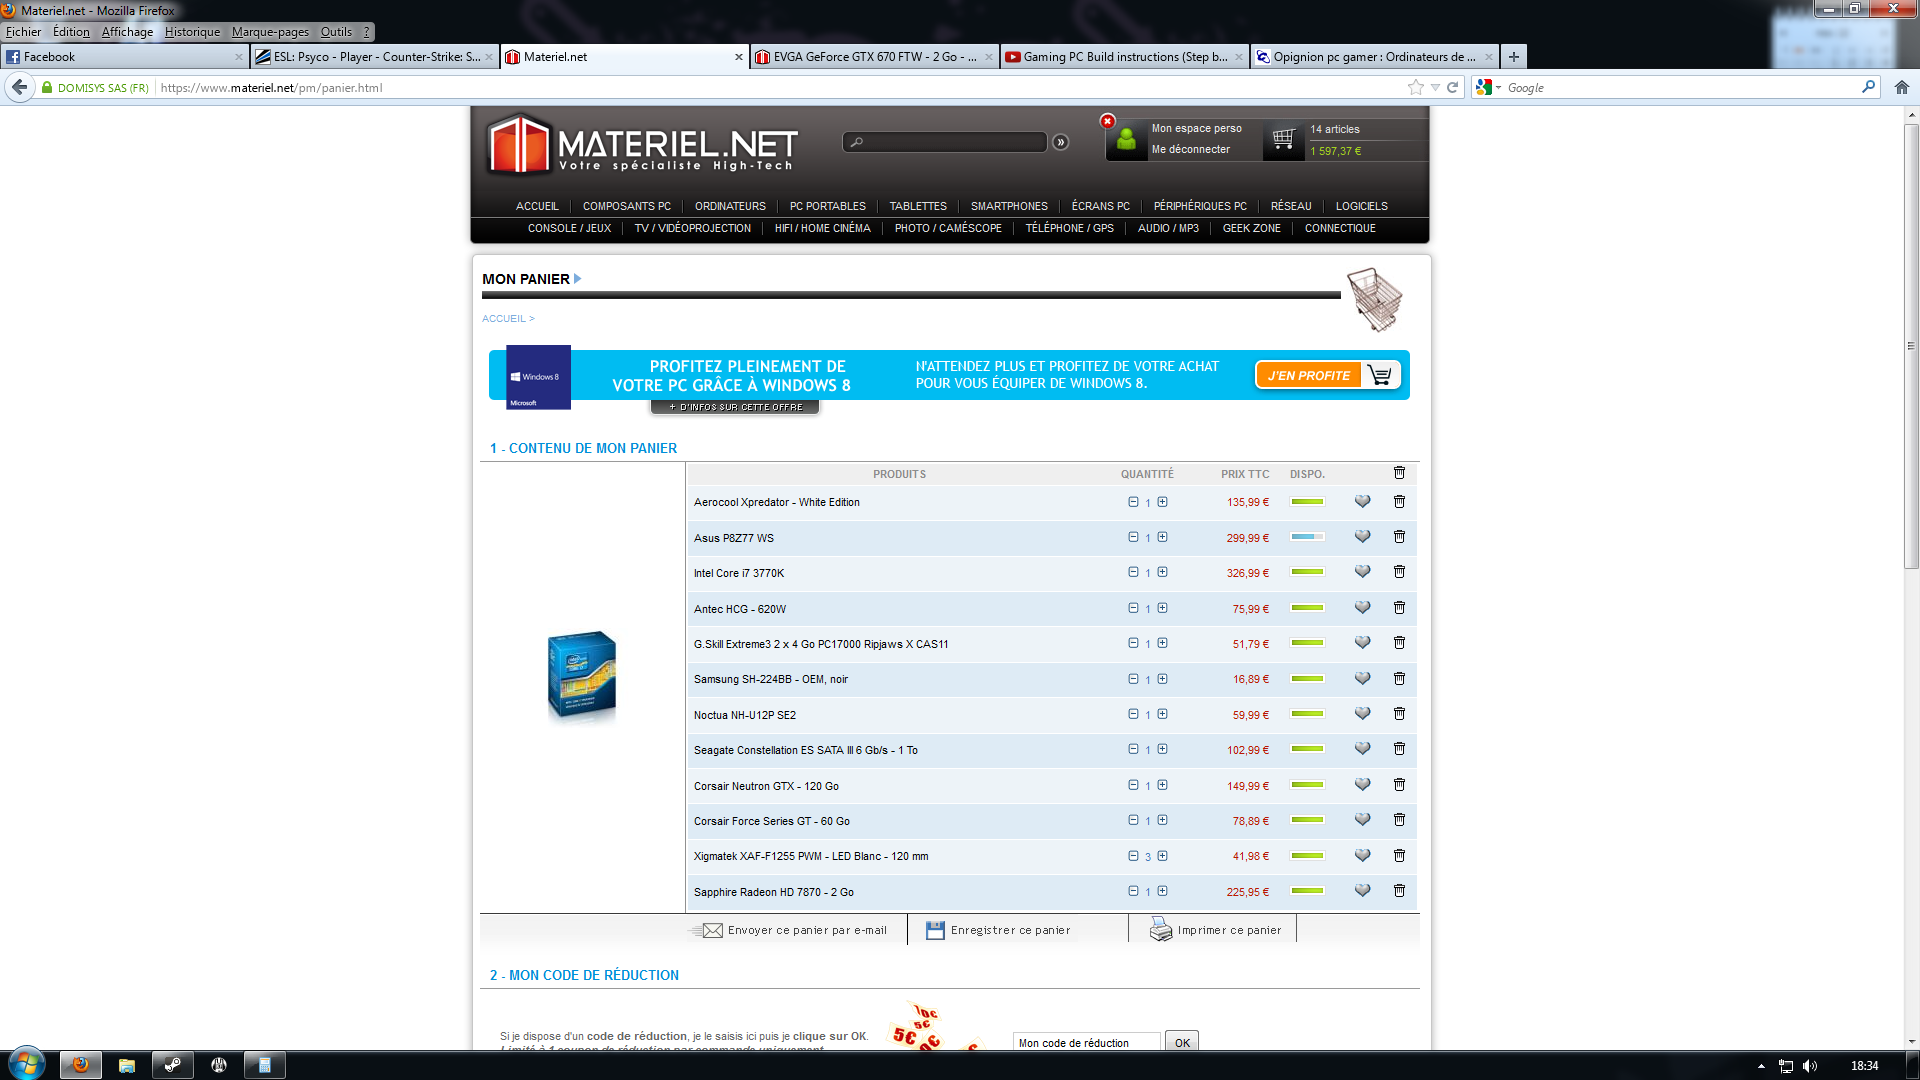Open the Marque-pages menu
The image size is (1920, 1080).
point(270,32)
